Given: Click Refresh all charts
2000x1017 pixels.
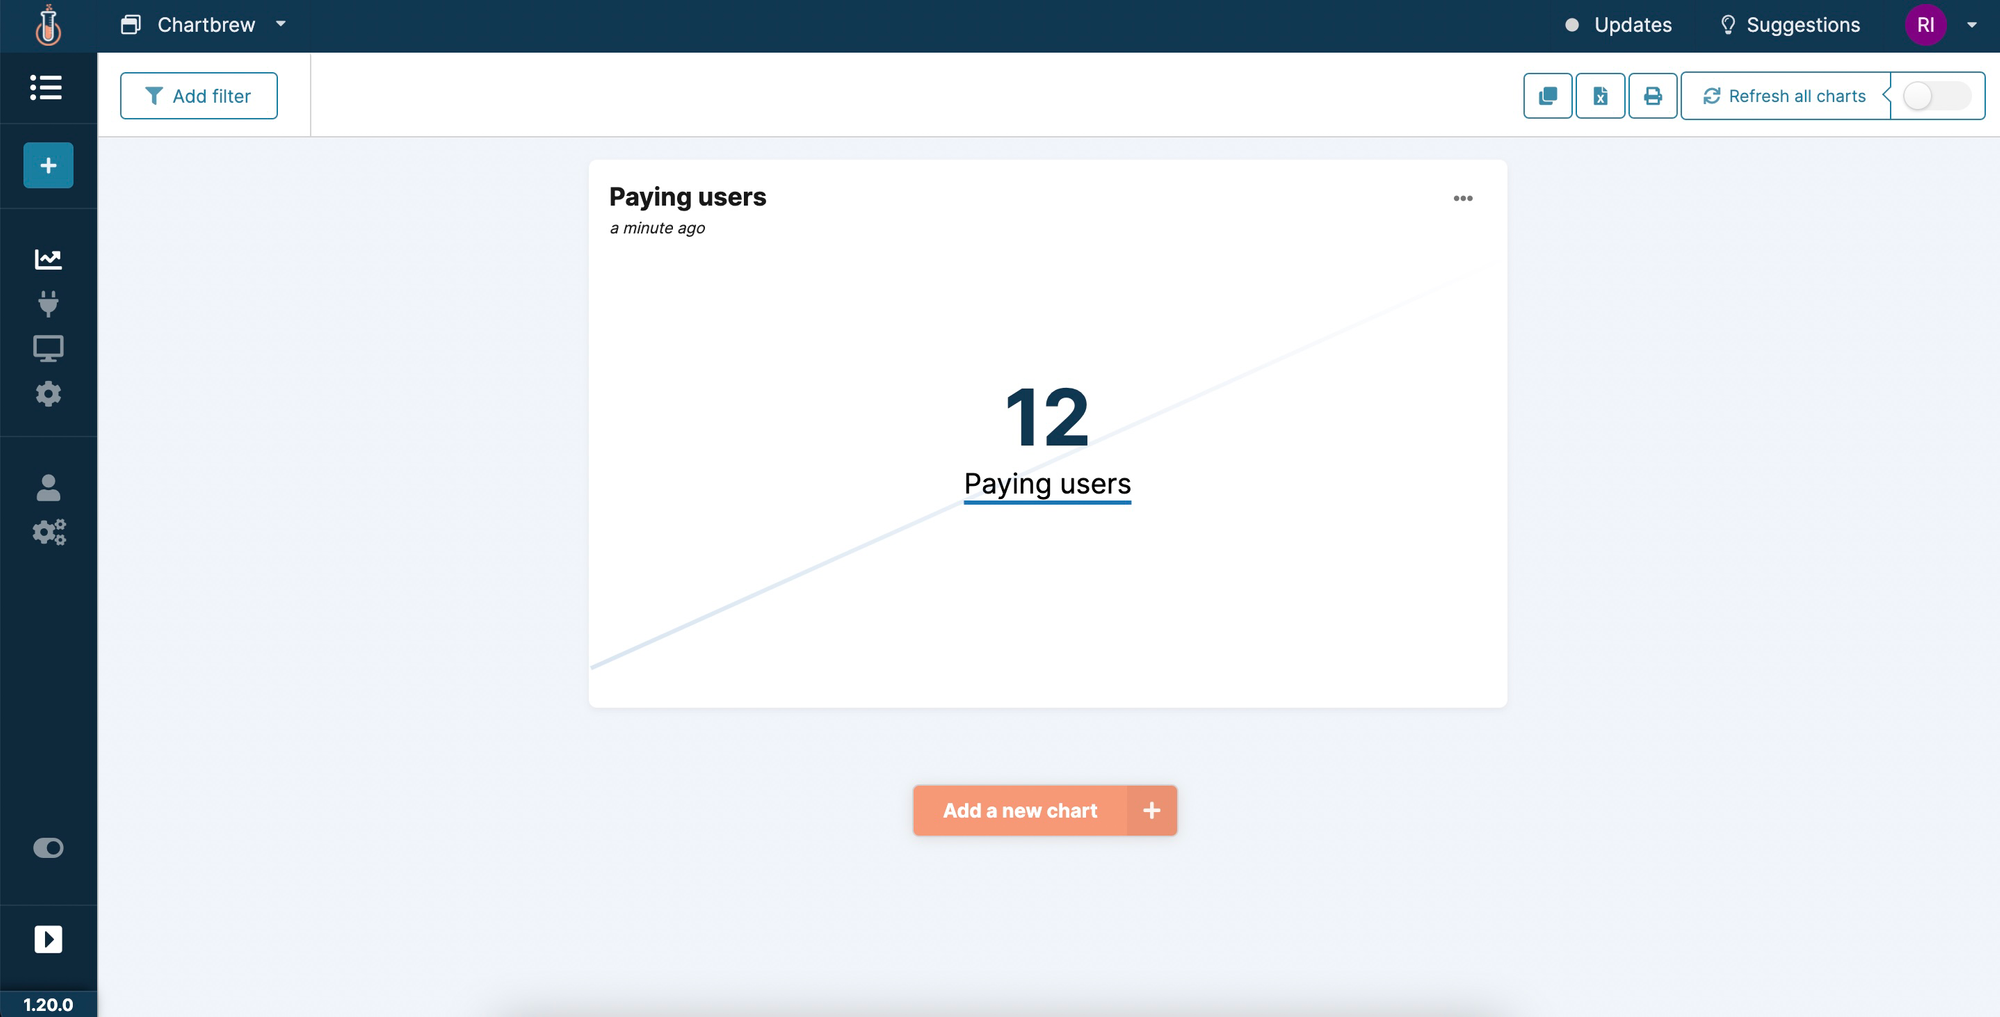Looking at the screenshot, I should [x=1786, y=95].
